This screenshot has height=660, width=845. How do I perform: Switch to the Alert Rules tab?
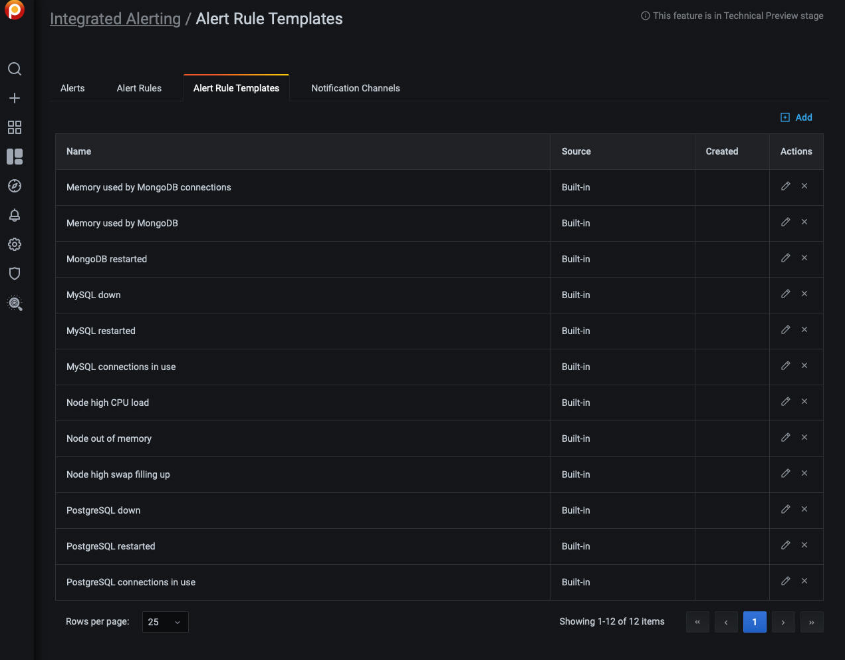coord(139,88)
